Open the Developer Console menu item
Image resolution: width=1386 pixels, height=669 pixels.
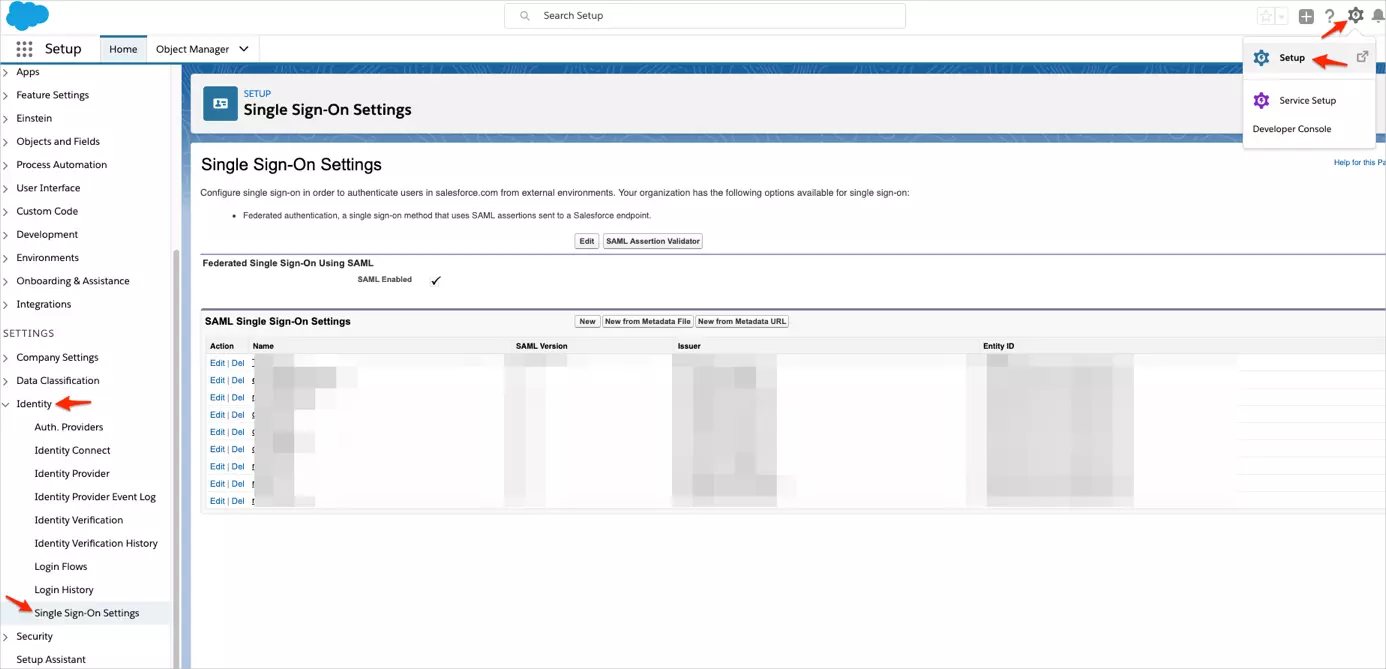coord(1291,128)
